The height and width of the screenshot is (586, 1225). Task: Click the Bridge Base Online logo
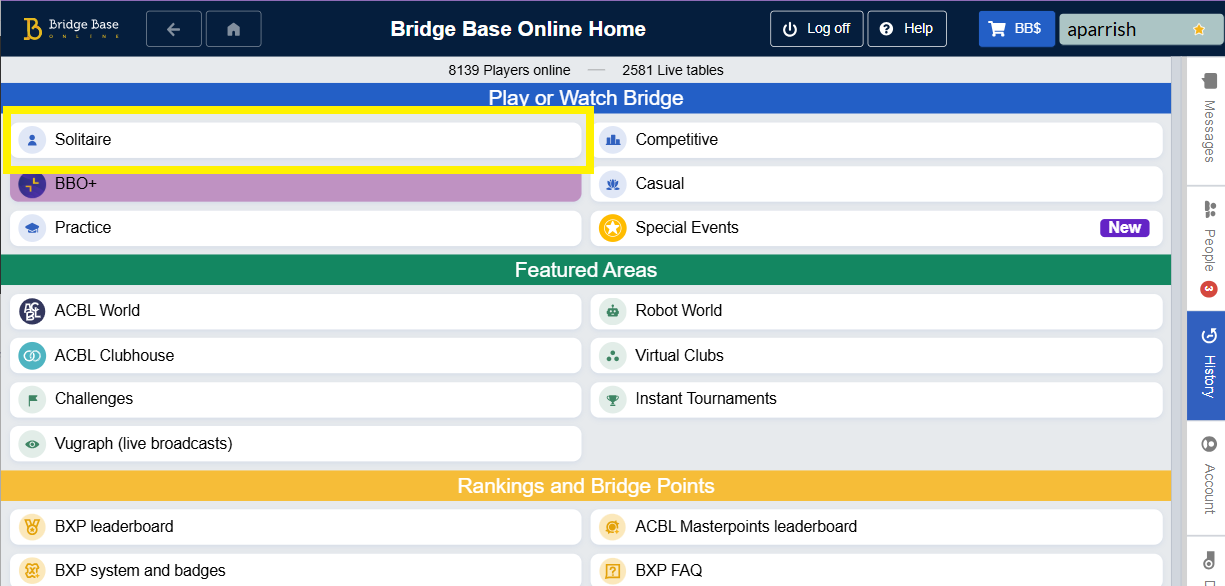[71, 29]
